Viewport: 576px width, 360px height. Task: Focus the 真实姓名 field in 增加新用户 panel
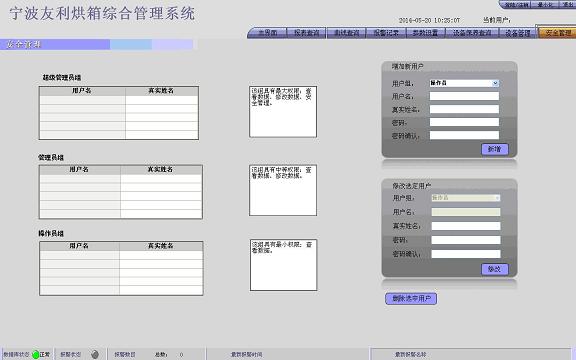[464, 109]
